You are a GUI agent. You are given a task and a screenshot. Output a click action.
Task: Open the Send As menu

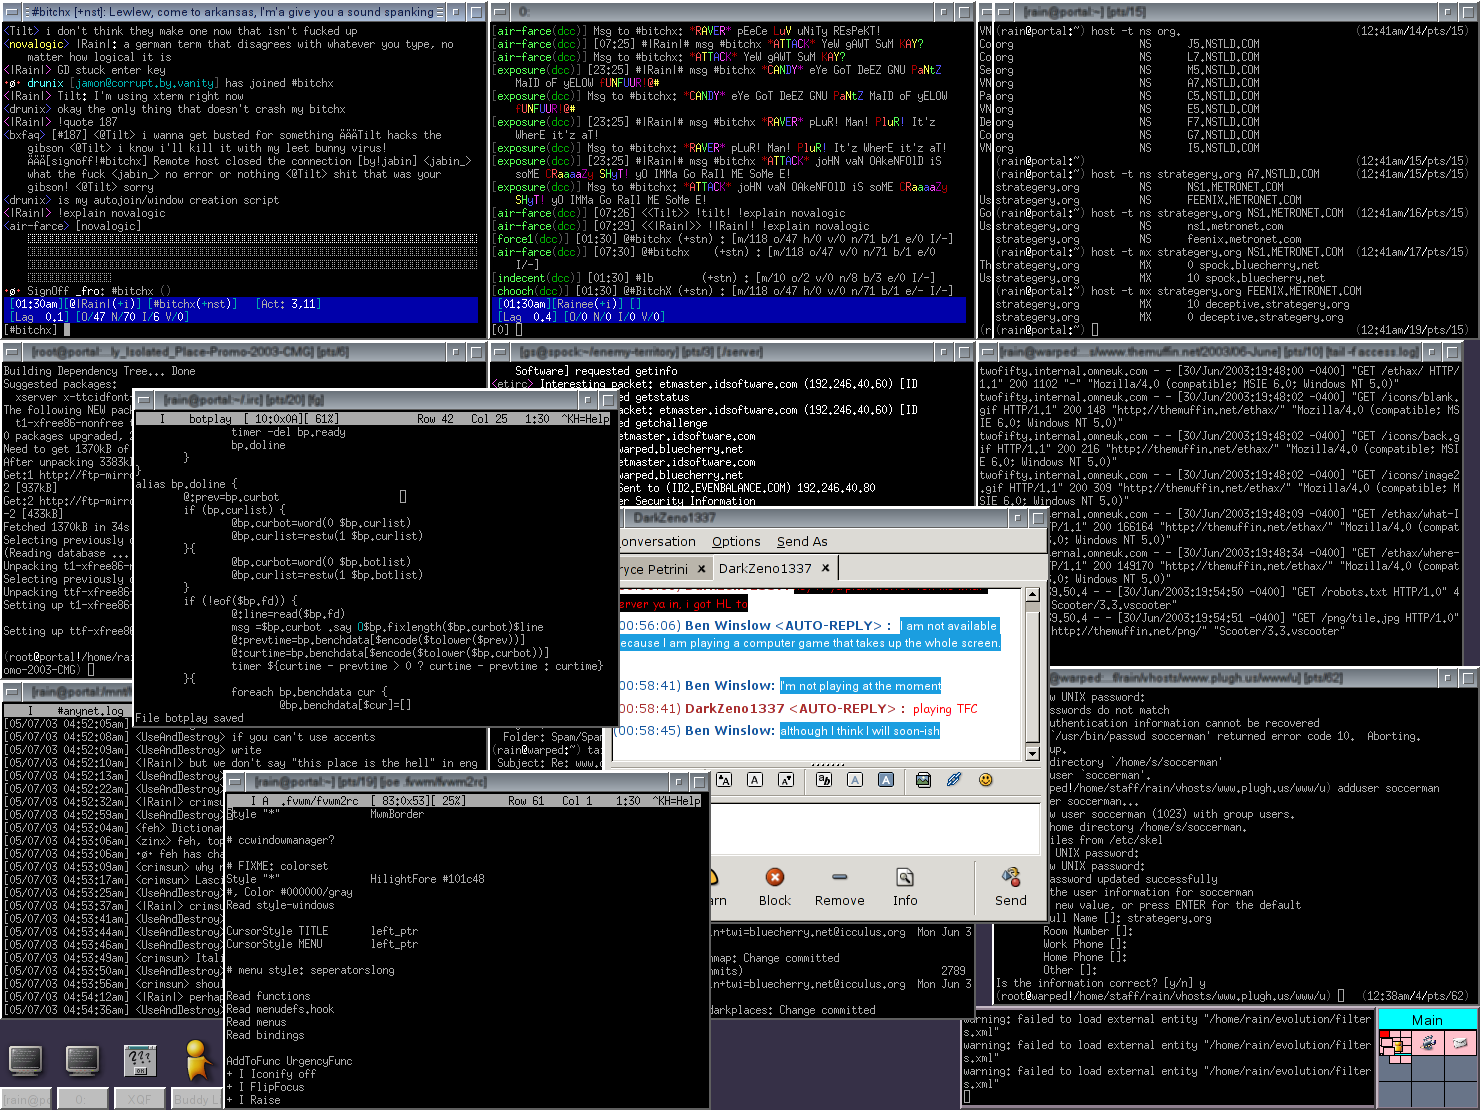802,542
